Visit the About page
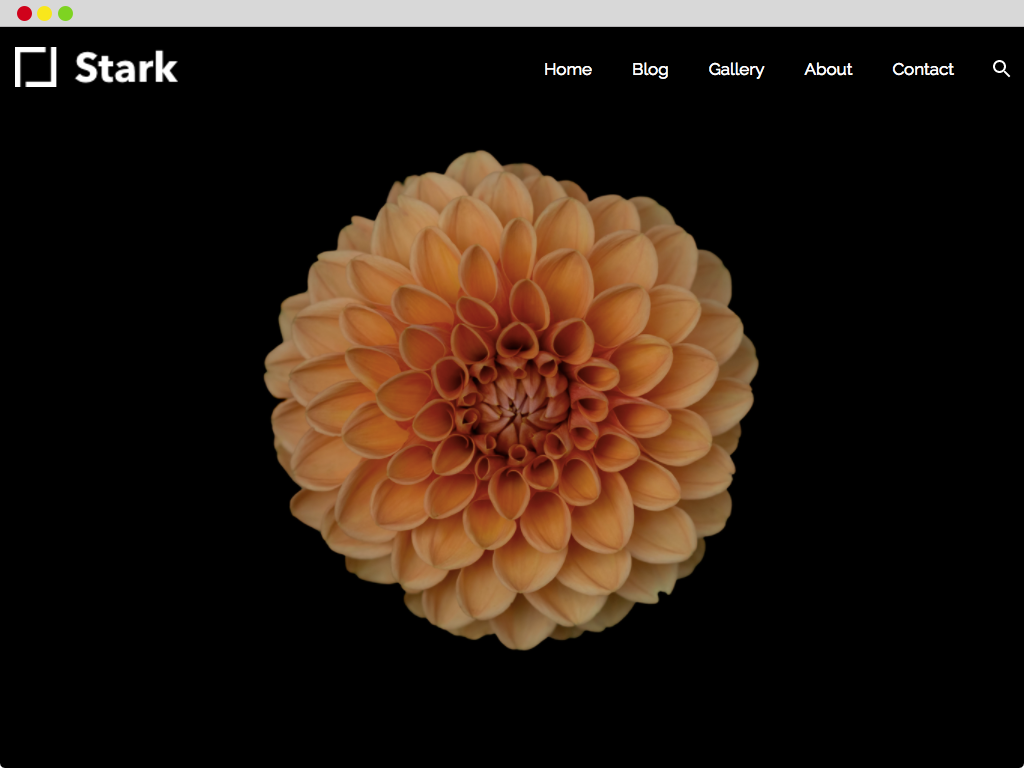 pos(828,69)
